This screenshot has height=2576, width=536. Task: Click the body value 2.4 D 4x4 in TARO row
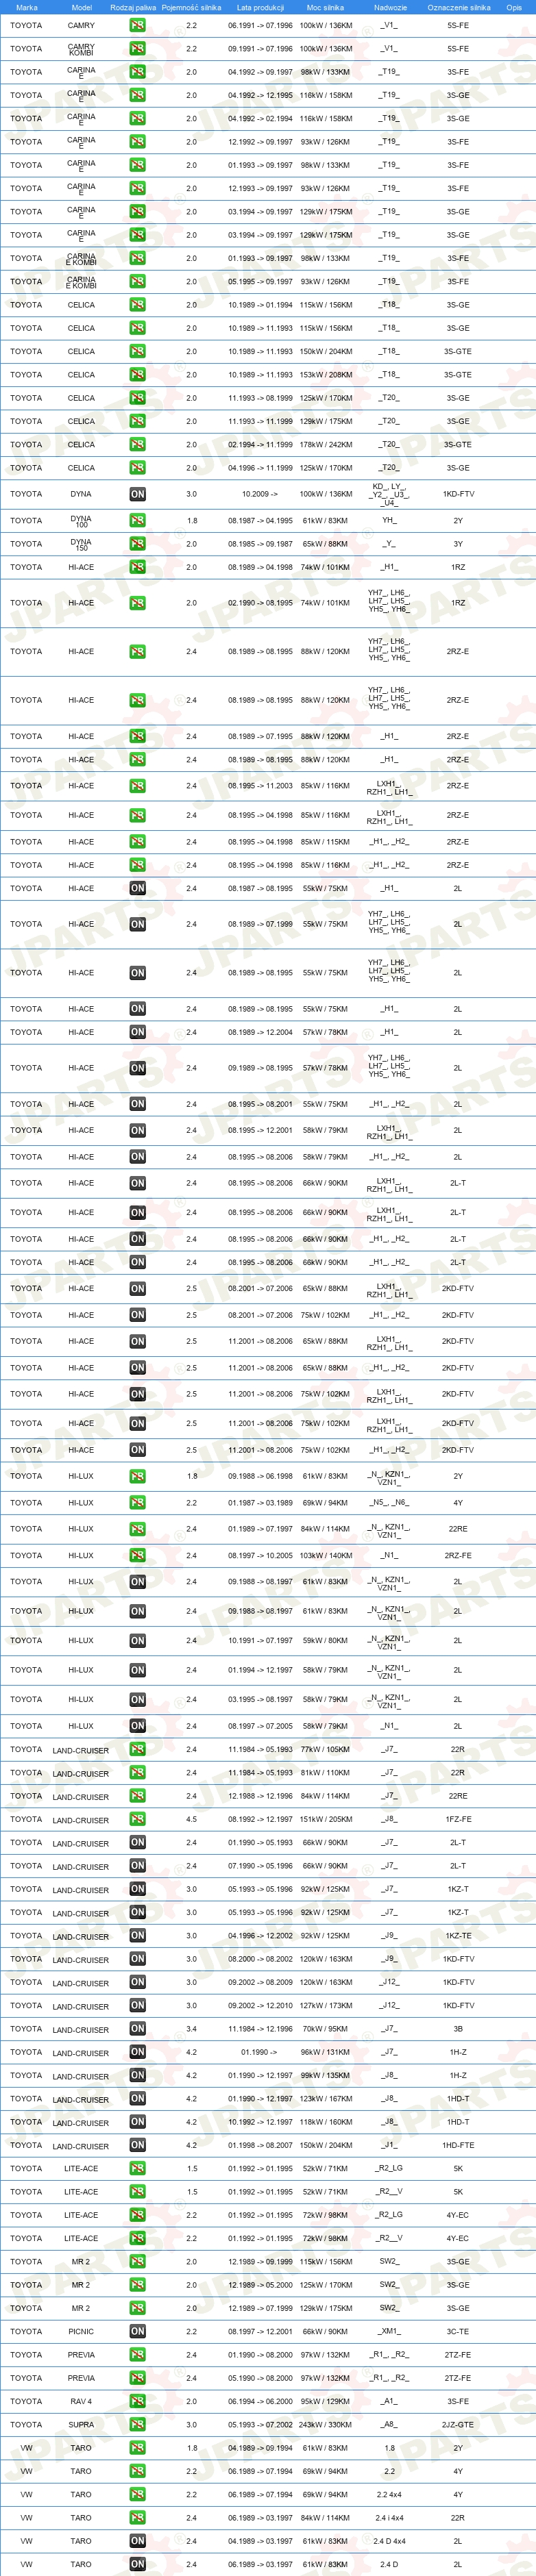[x=389, y=2541]
